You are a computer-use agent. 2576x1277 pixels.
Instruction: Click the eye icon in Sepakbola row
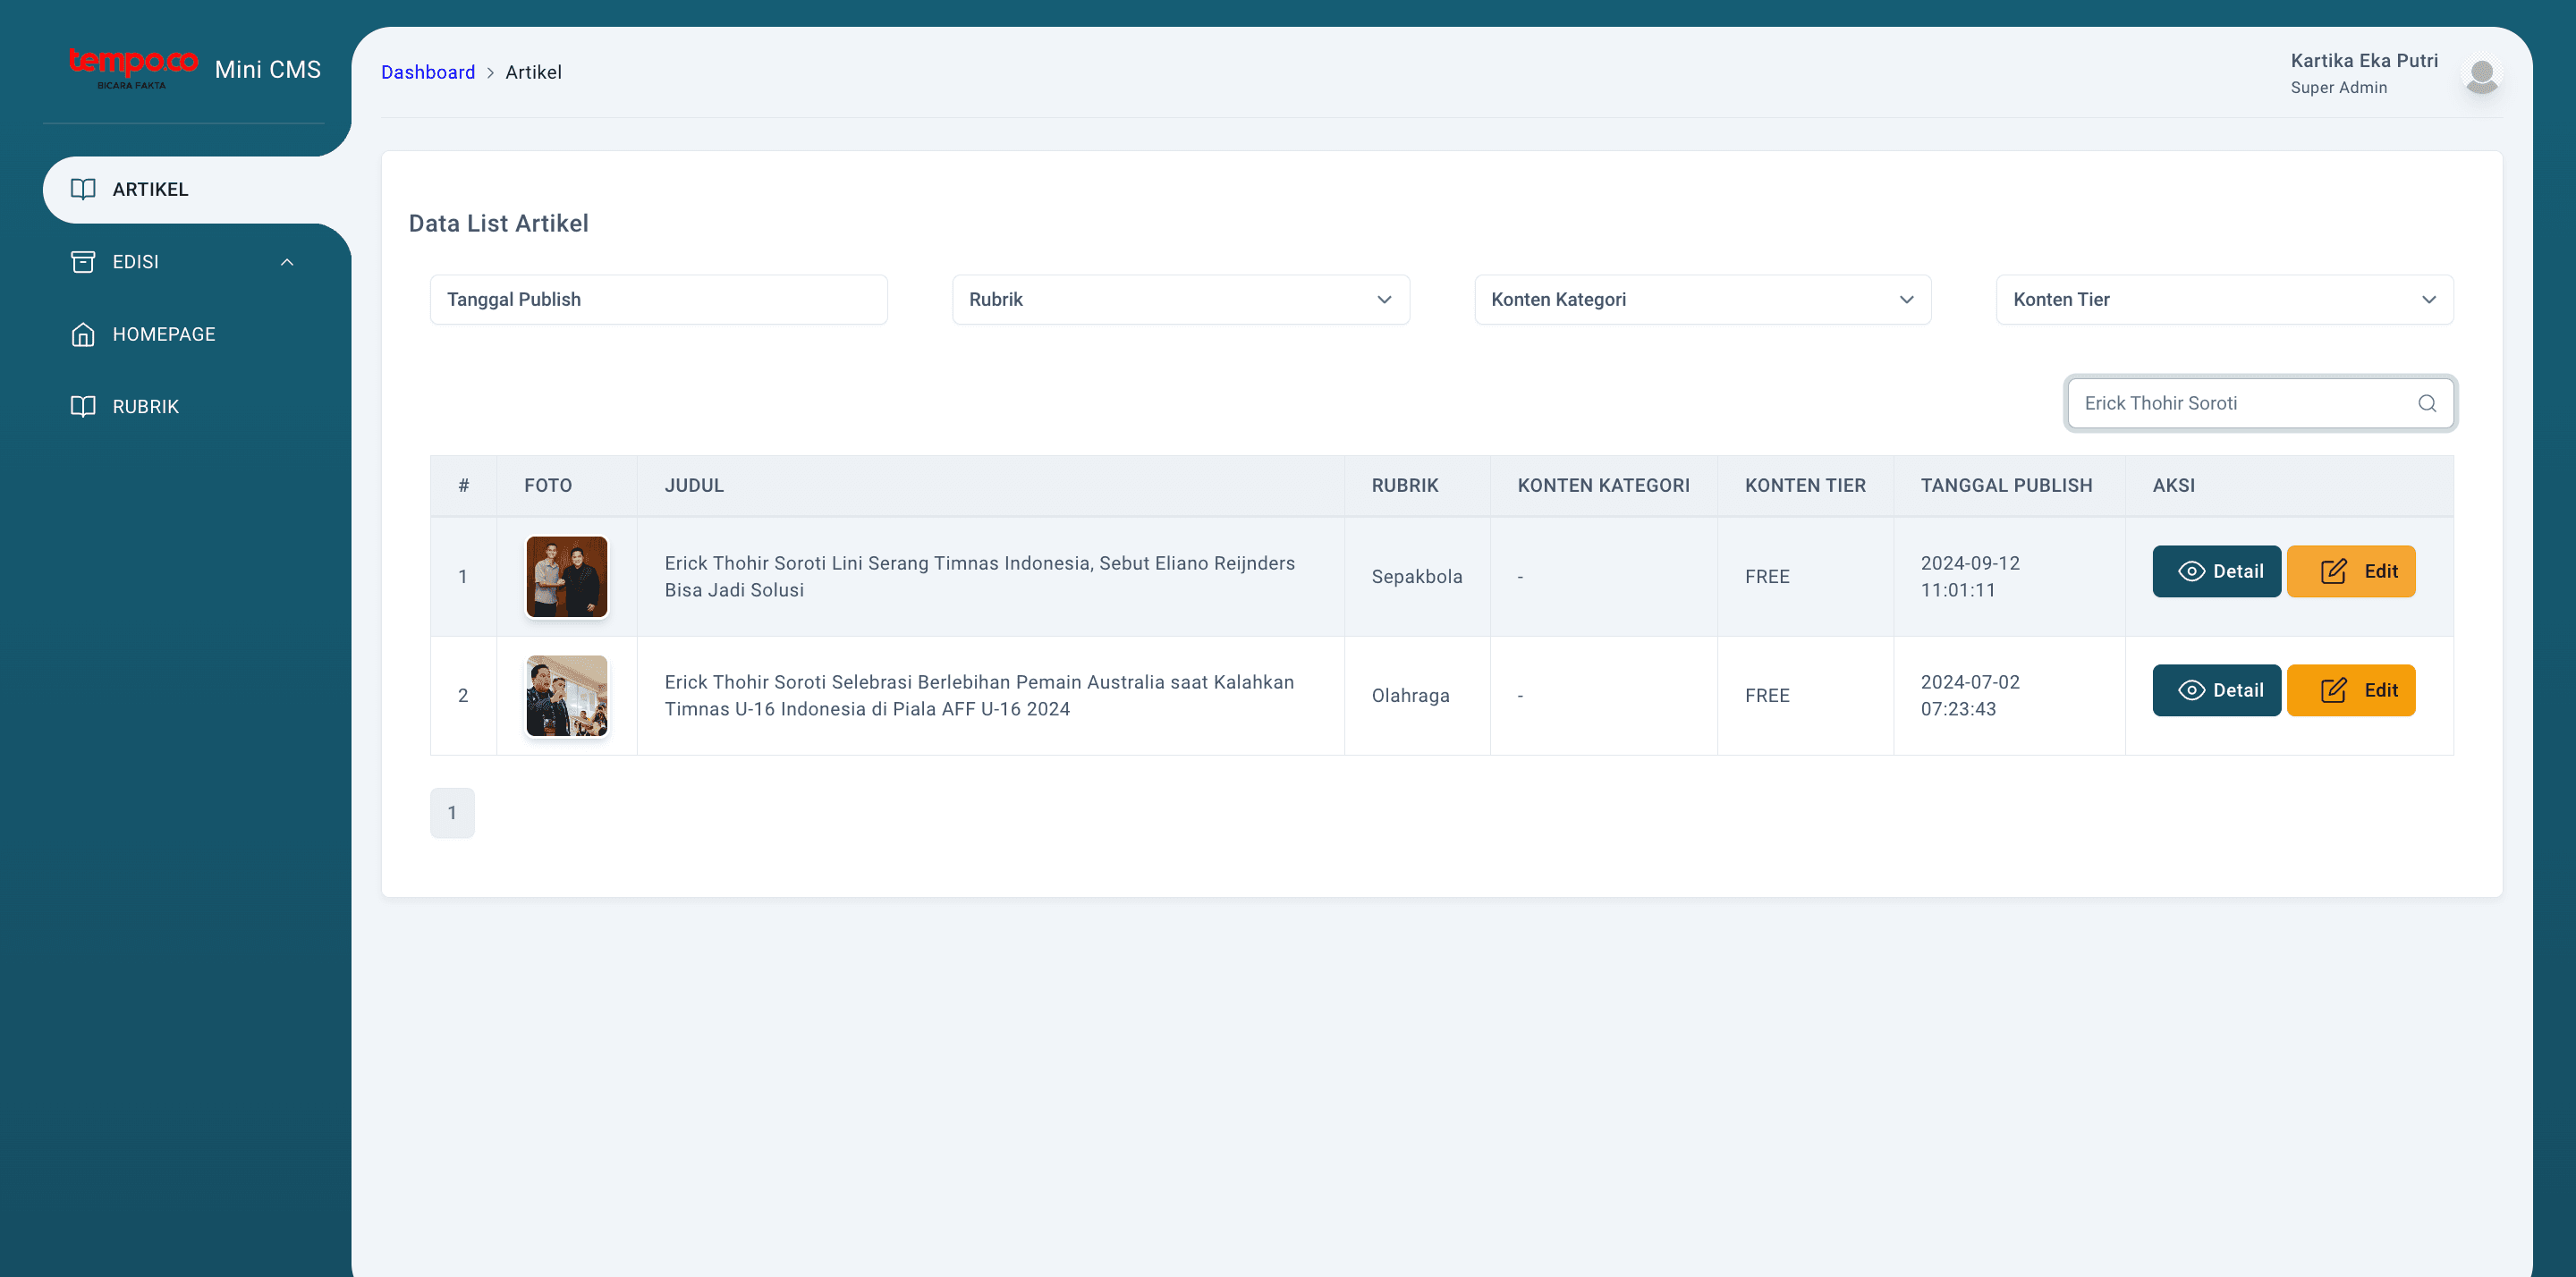click(2191, 571)
